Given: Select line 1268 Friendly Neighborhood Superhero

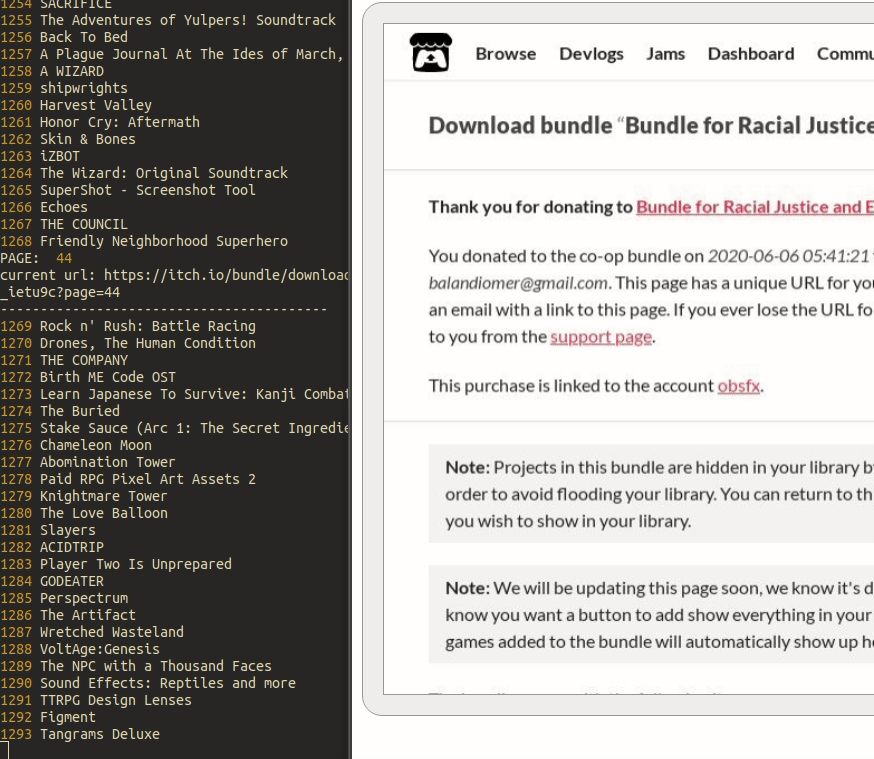Looking at the screenshot, I should pos(144,241).
